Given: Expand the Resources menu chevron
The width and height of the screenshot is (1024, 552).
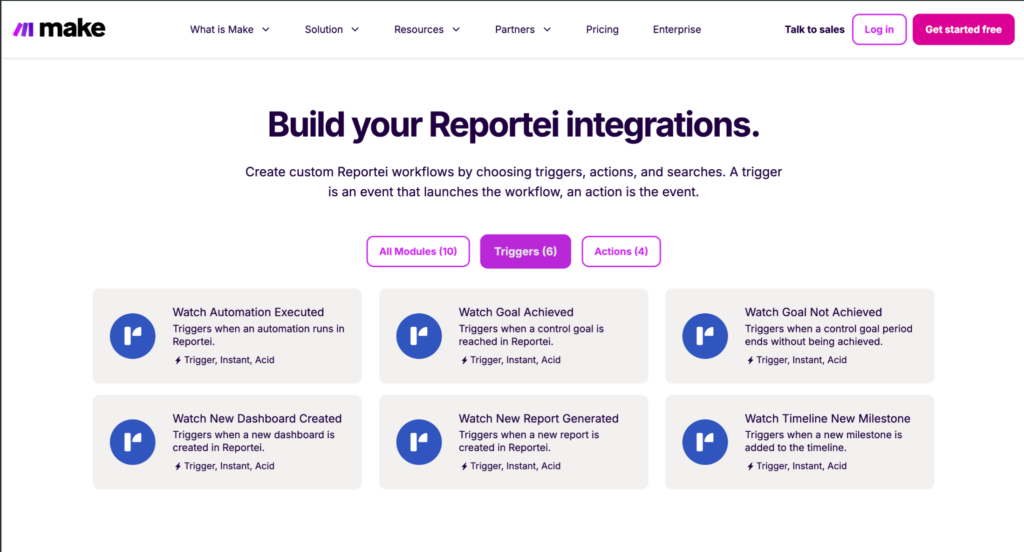Looking at the screenshot, I should coord(456,29).
